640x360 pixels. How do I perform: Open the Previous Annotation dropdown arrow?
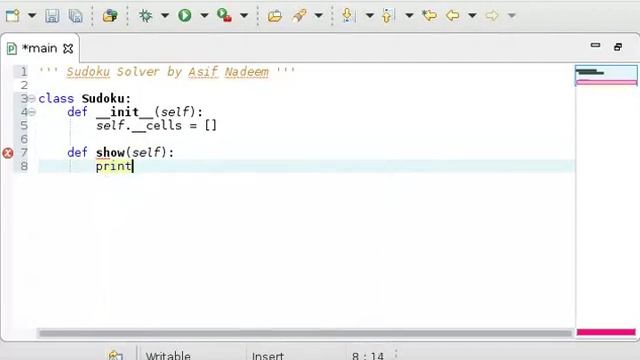[x=409, y=16]
